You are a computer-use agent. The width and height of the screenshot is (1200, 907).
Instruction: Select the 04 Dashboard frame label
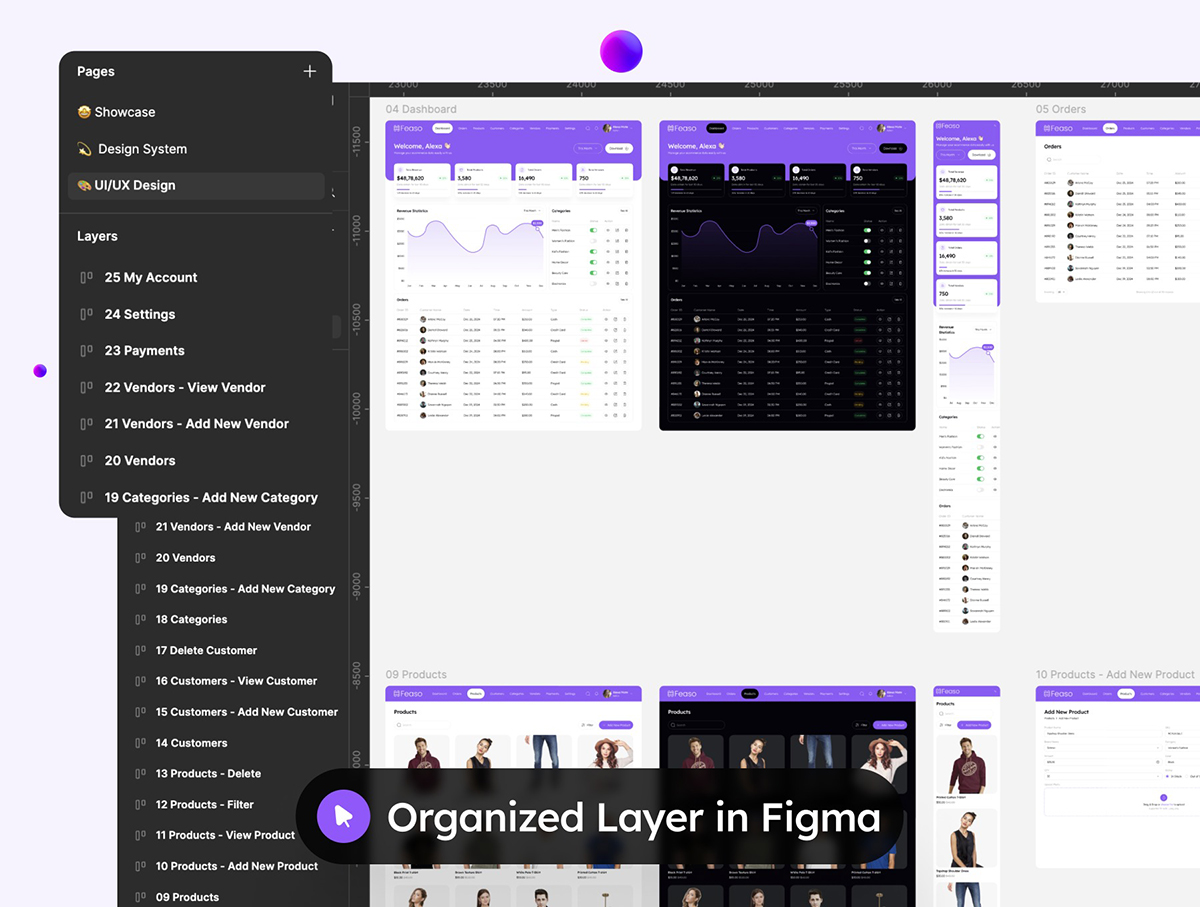[421, 109]
